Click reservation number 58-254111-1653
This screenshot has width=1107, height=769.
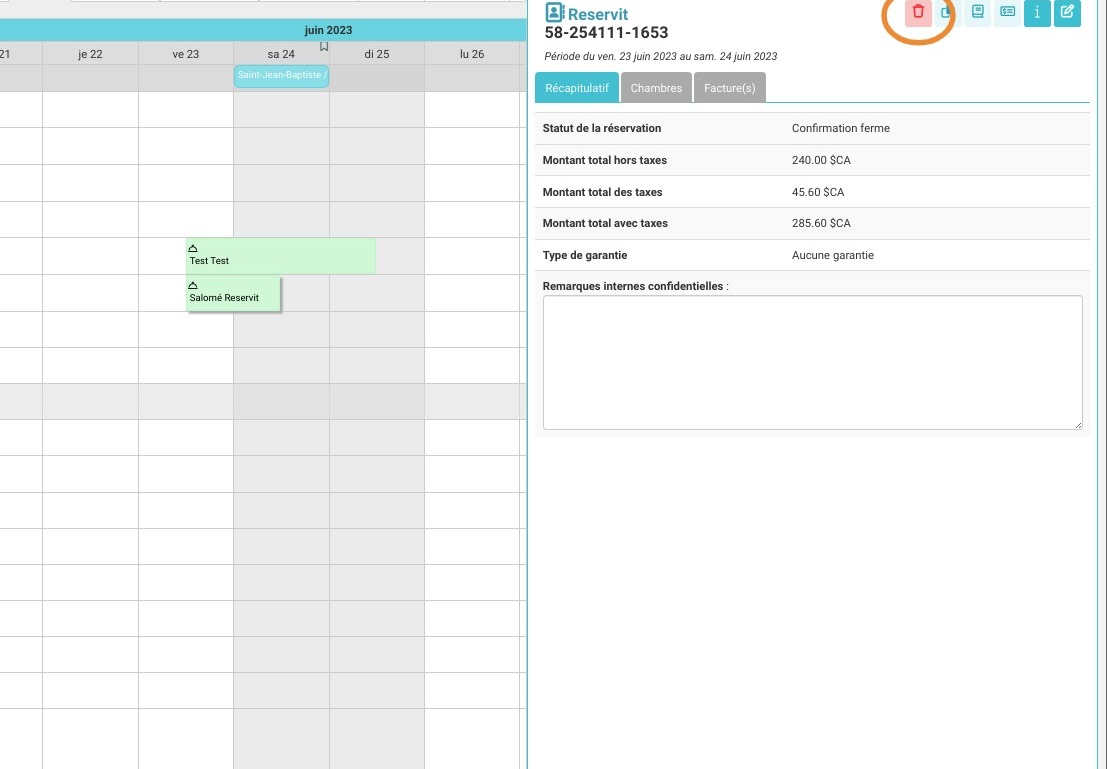click(x=606, y=32)
